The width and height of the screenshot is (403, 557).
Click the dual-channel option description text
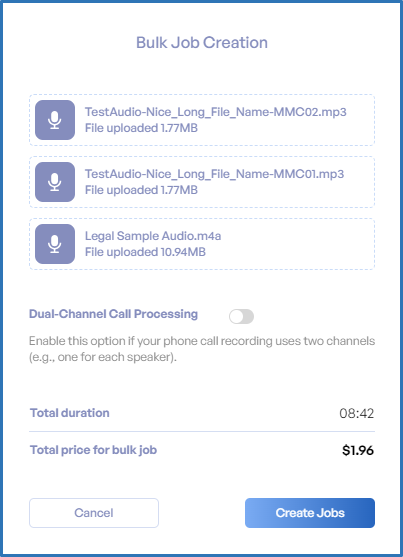202,349
